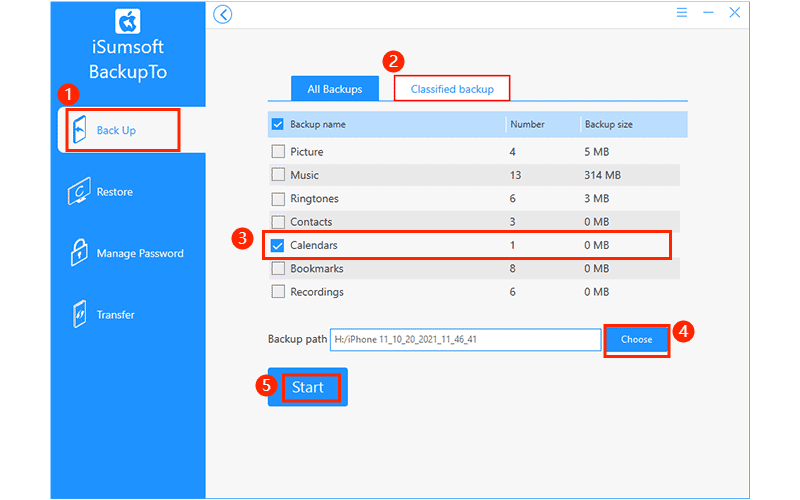Check the Bookmarks checkbox
Image resolution: width=800 pixels, height=500 pixels.
pyautogui.click(x=278, y=269)
